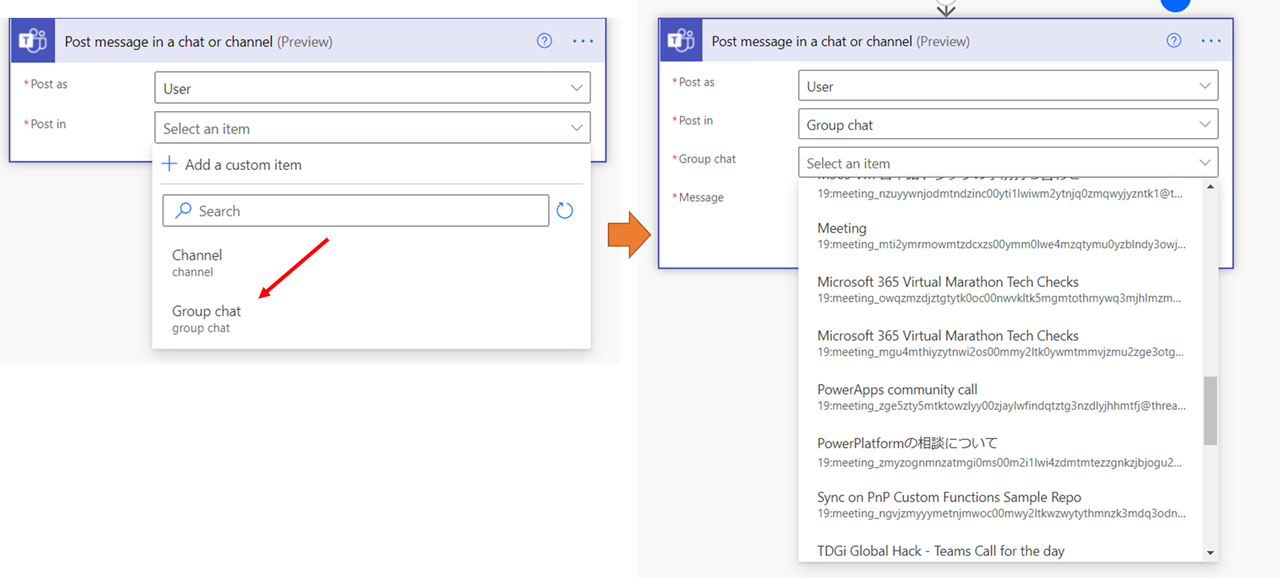Select the Channel option
Image resolution: width=1280 pixels, height=578 pixels.
pyautogui.click(x=371, y=263)
